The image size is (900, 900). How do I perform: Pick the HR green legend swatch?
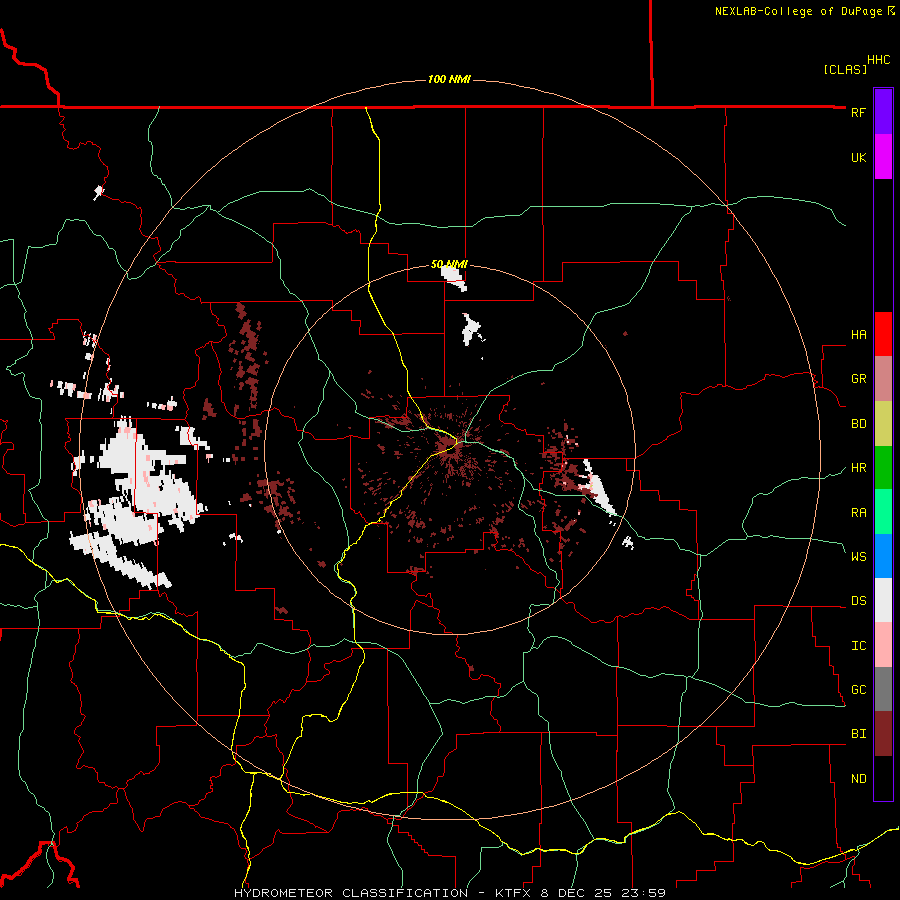[883, 468]
